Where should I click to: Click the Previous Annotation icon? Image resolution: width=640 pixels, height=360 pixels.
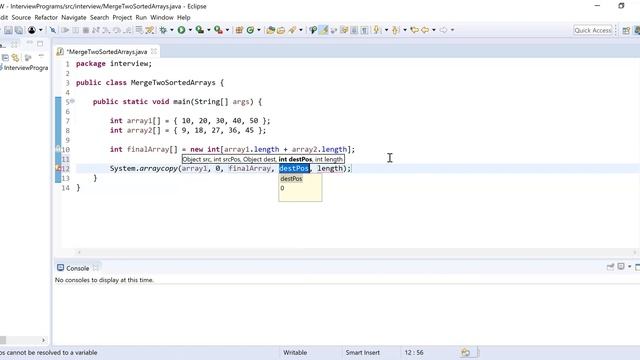coord(395,30)
